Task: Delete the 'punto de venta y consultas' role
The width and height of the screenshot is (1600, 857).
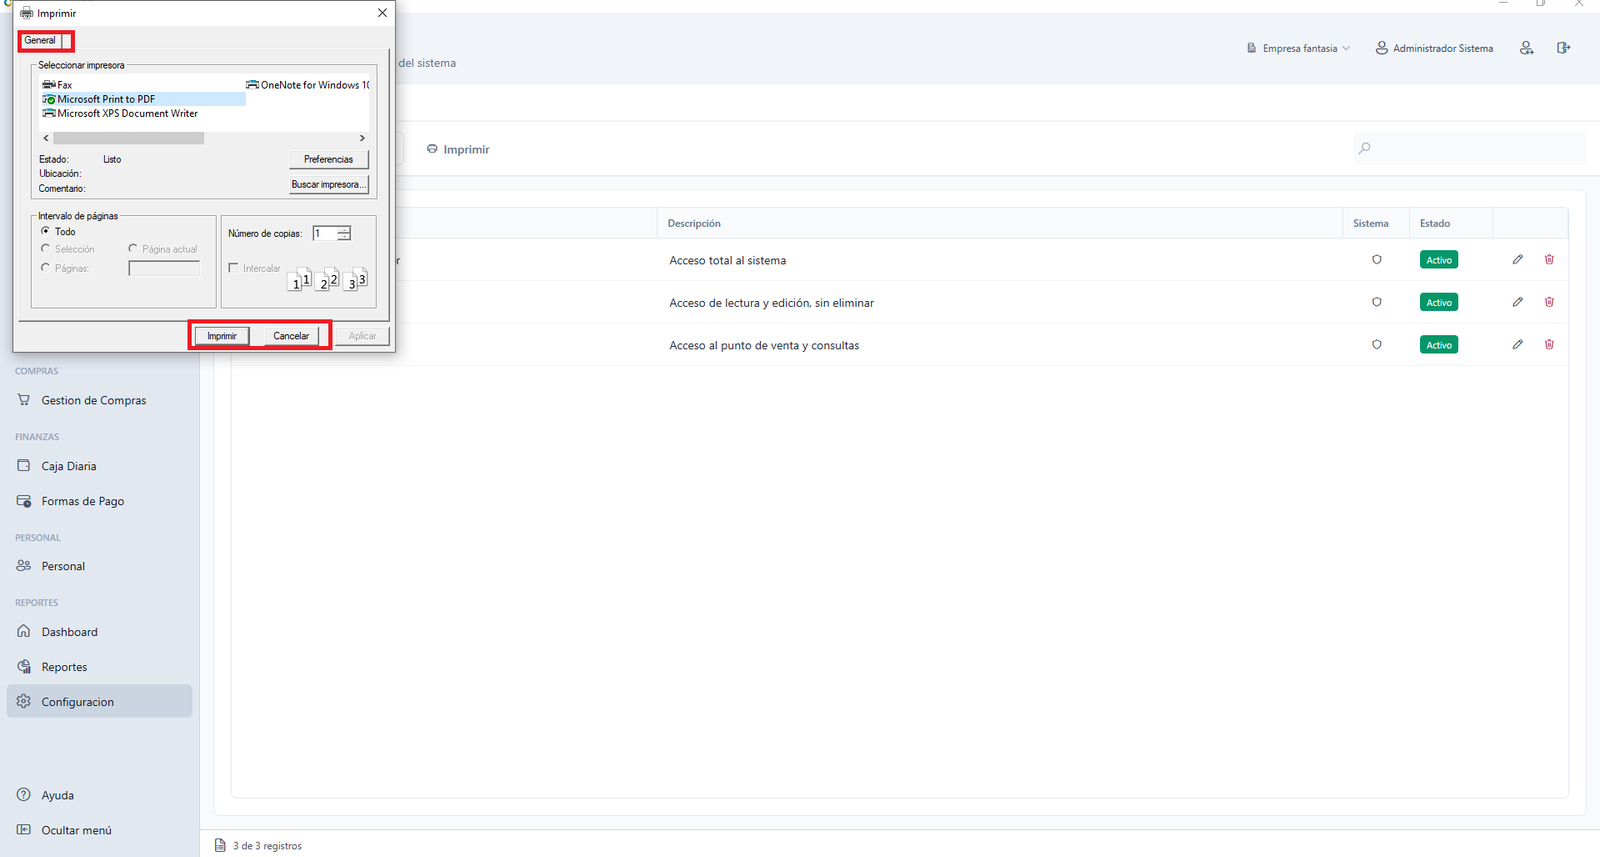Action: click(1549, 344)
